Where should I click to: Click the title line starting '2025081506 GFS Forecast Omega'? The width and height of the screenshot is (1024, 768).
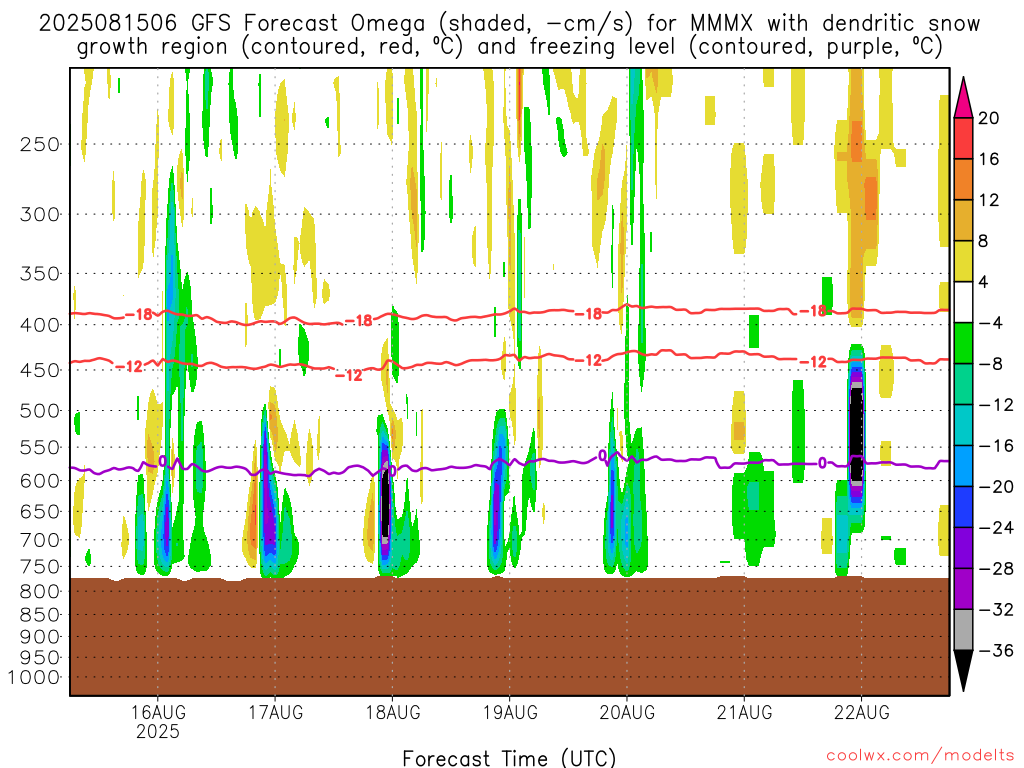[x=509, y=24]
